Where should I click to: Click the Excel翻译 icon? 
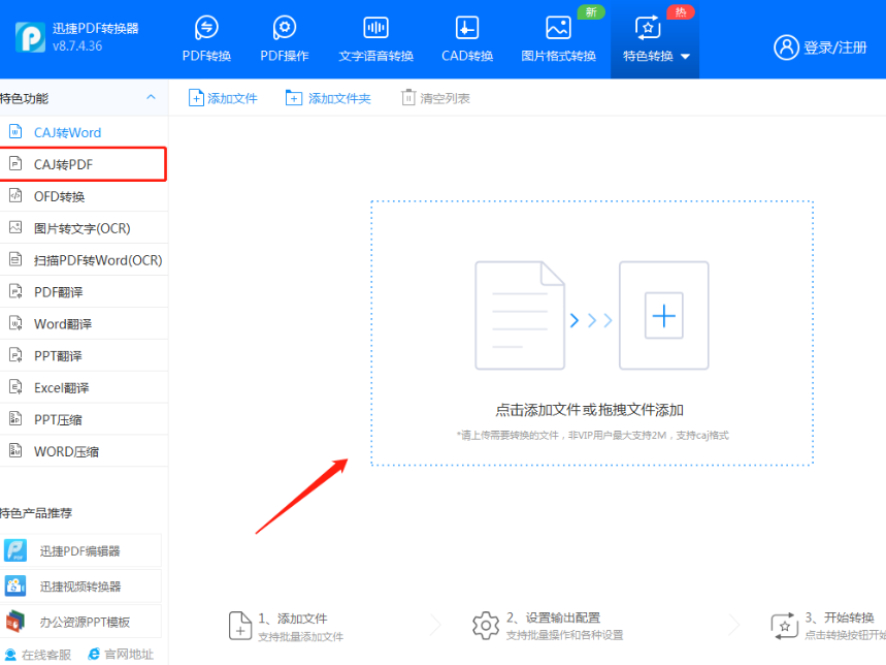coord(15,387)
